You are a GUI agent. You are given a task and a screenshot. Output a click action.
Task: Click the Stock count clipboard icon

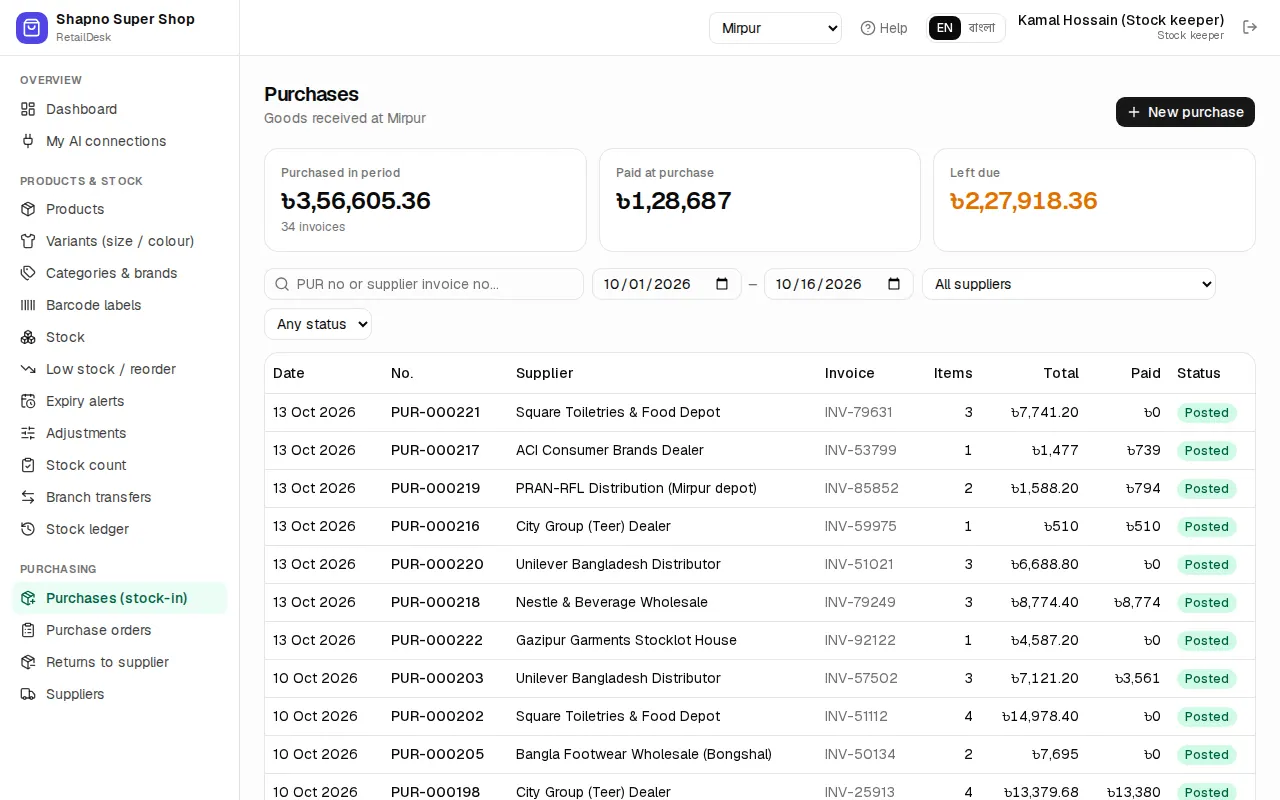28,465
